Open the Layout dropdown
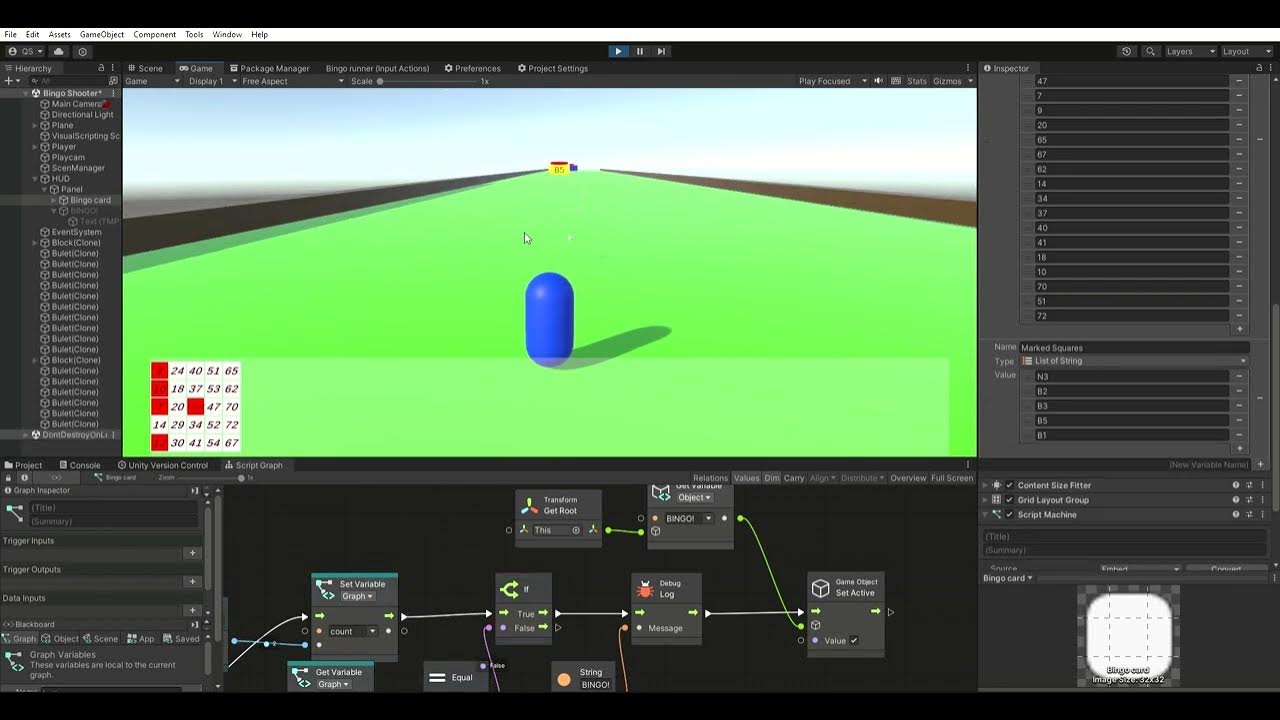The image size is (1280, 720). pyautogui.click(x=1246, y=51)
